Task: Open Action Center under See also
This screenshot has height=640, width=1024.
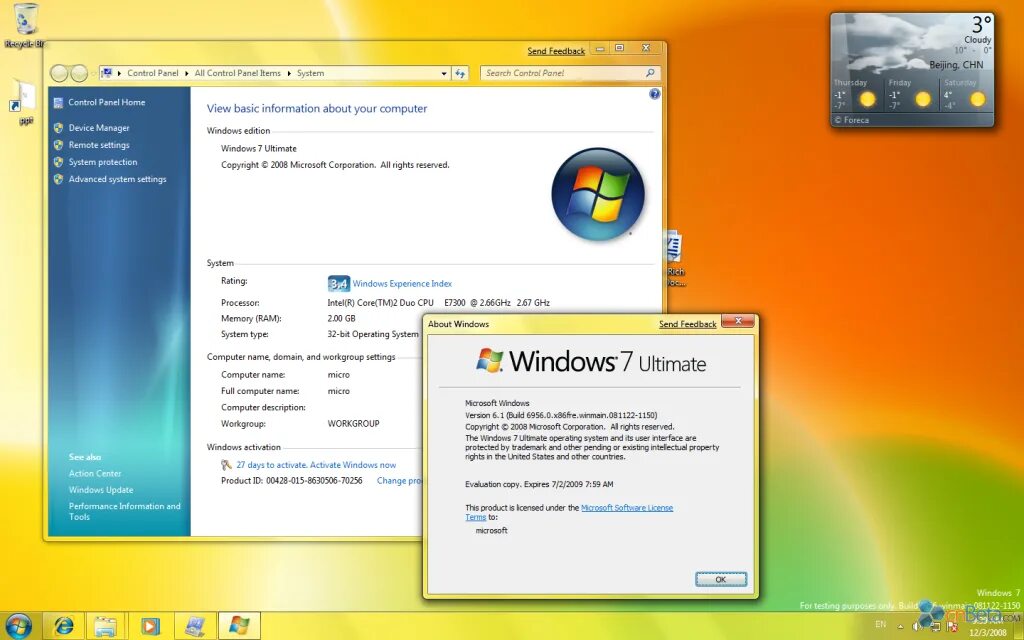Action: coord(95,473)
